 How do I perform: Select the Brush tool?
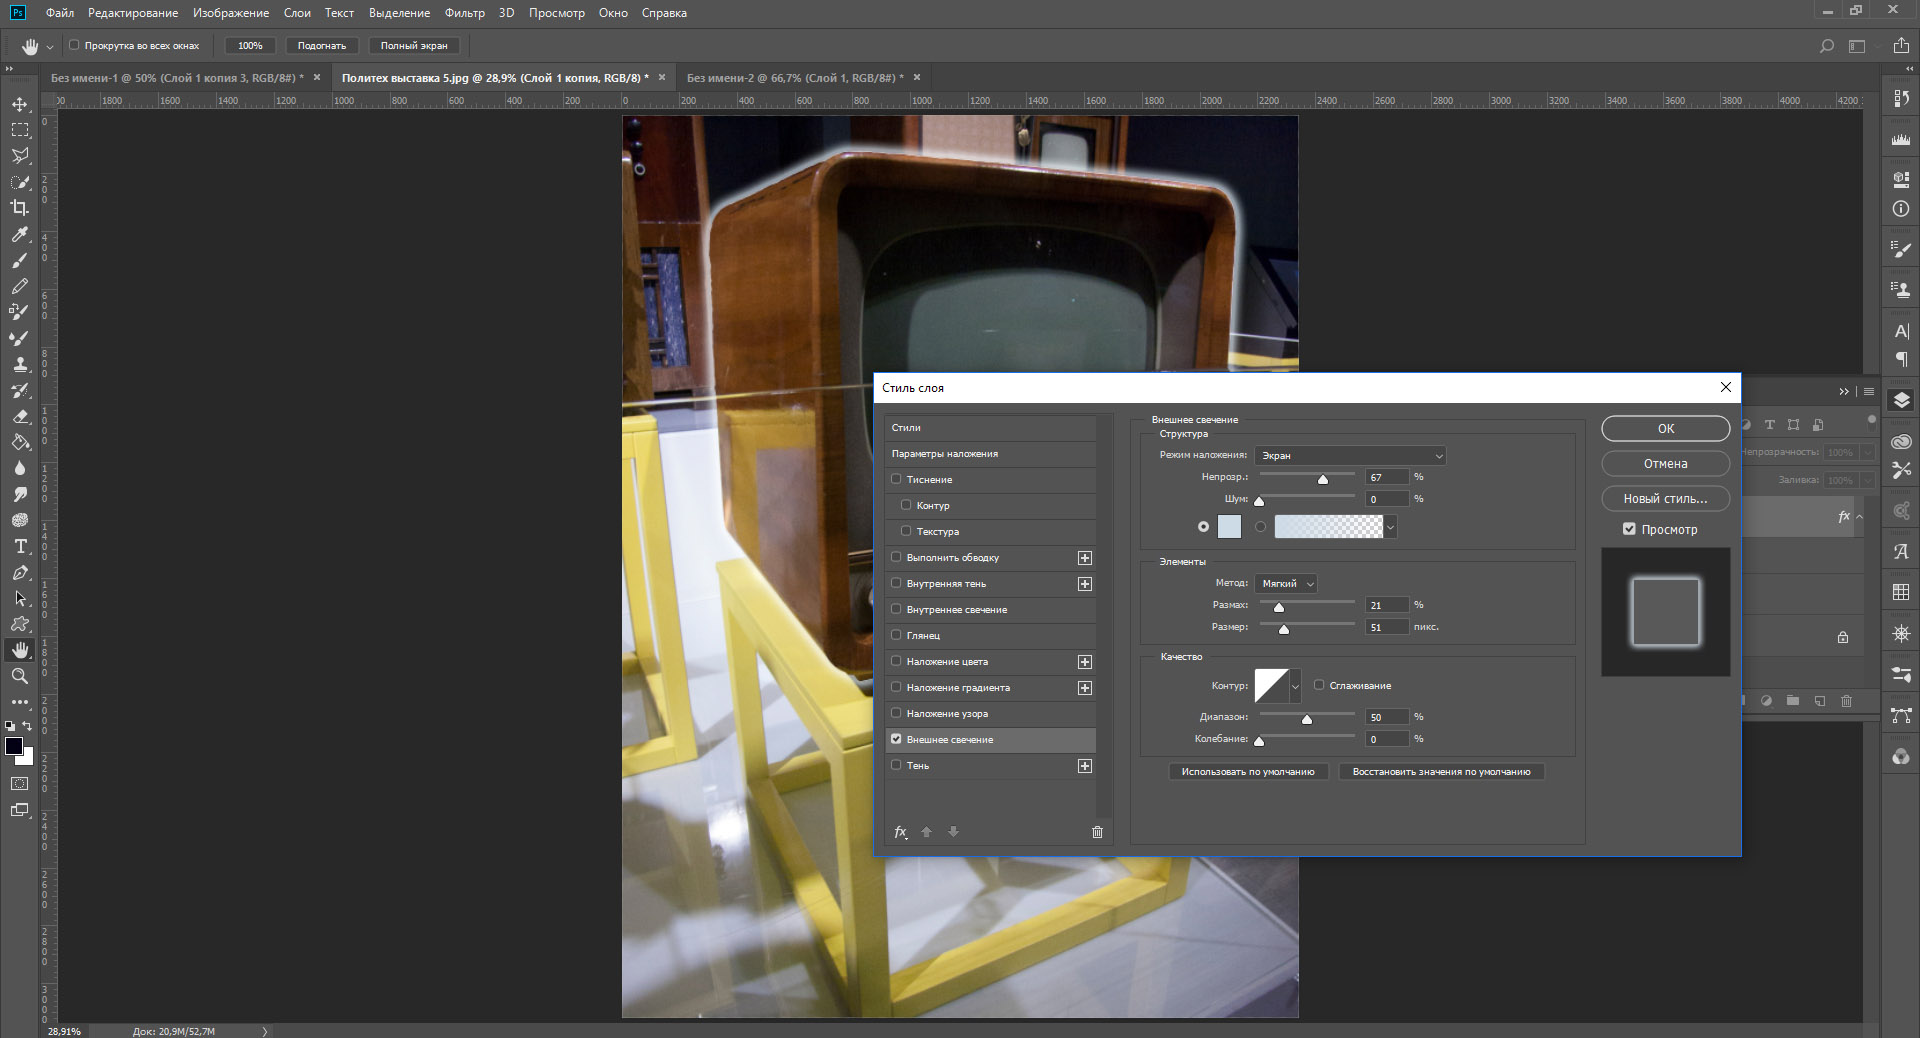20,260
